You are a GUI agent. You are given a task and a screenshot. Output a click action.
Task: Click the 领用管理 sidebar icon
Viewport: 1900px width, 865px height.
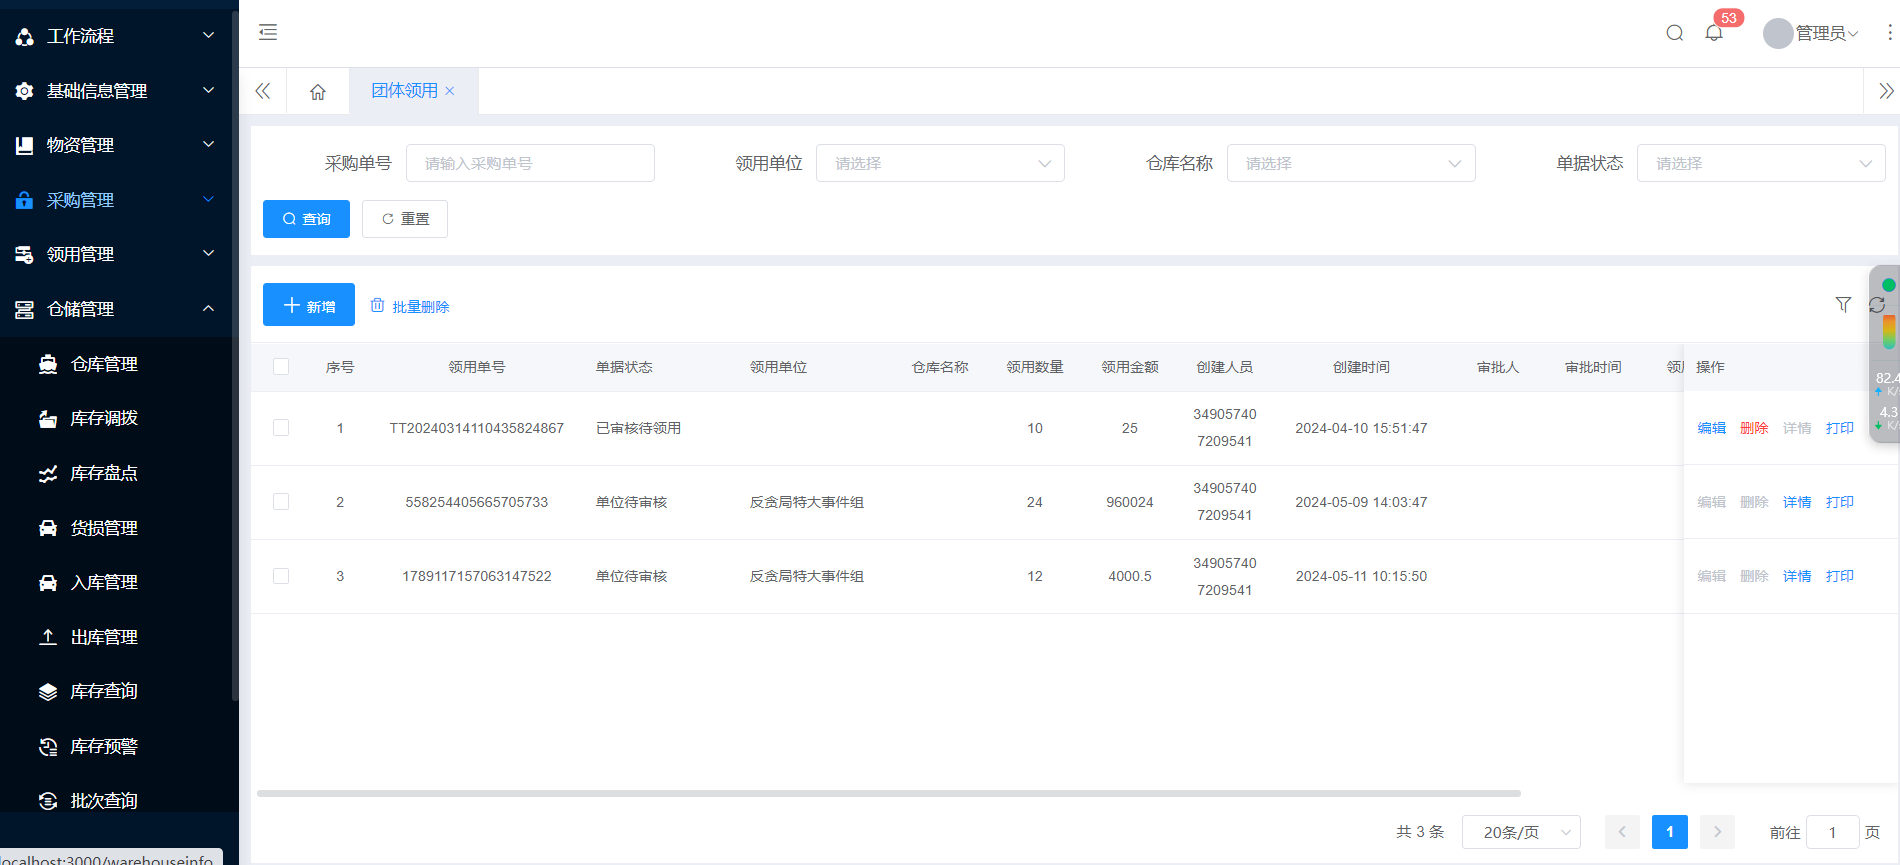coord(25,255)
